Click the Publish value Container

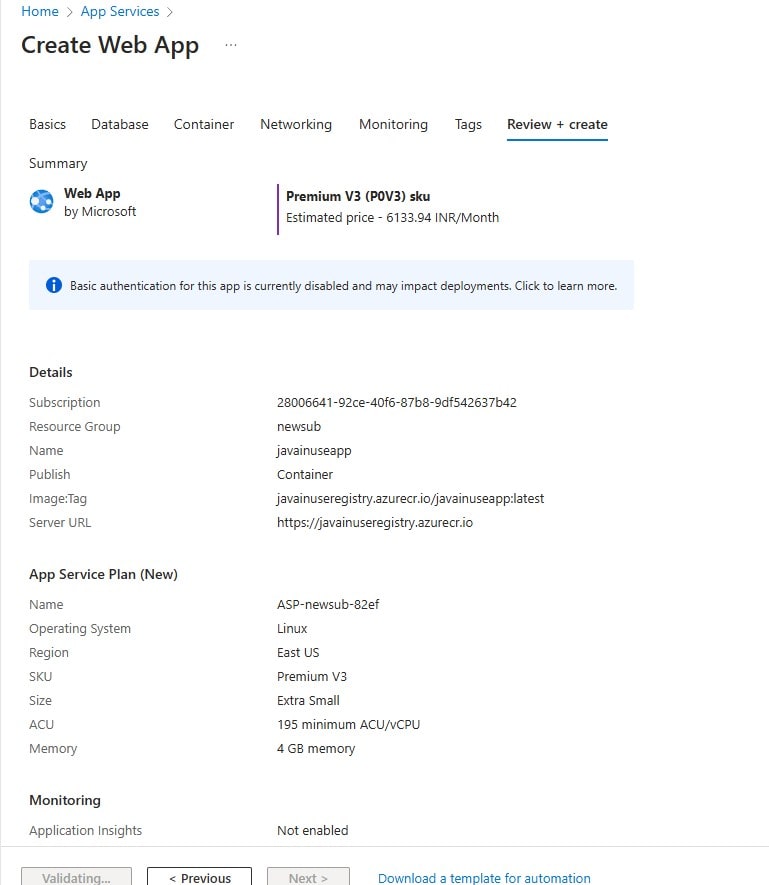[x=305, y=475]
